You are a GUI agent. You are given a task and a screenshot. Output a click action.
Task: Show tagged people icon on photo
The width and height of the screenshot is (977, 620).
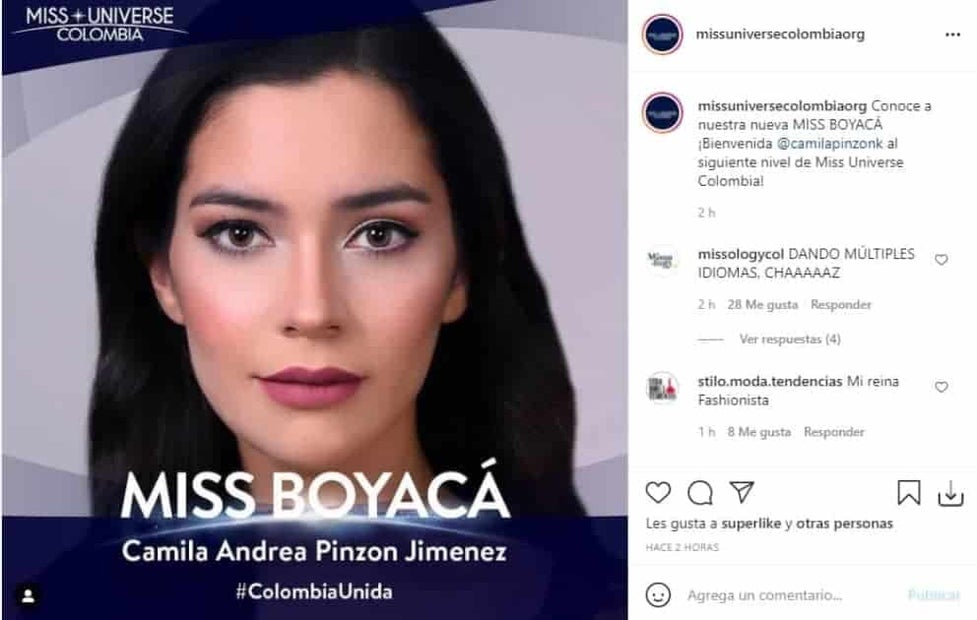[28, 596]
